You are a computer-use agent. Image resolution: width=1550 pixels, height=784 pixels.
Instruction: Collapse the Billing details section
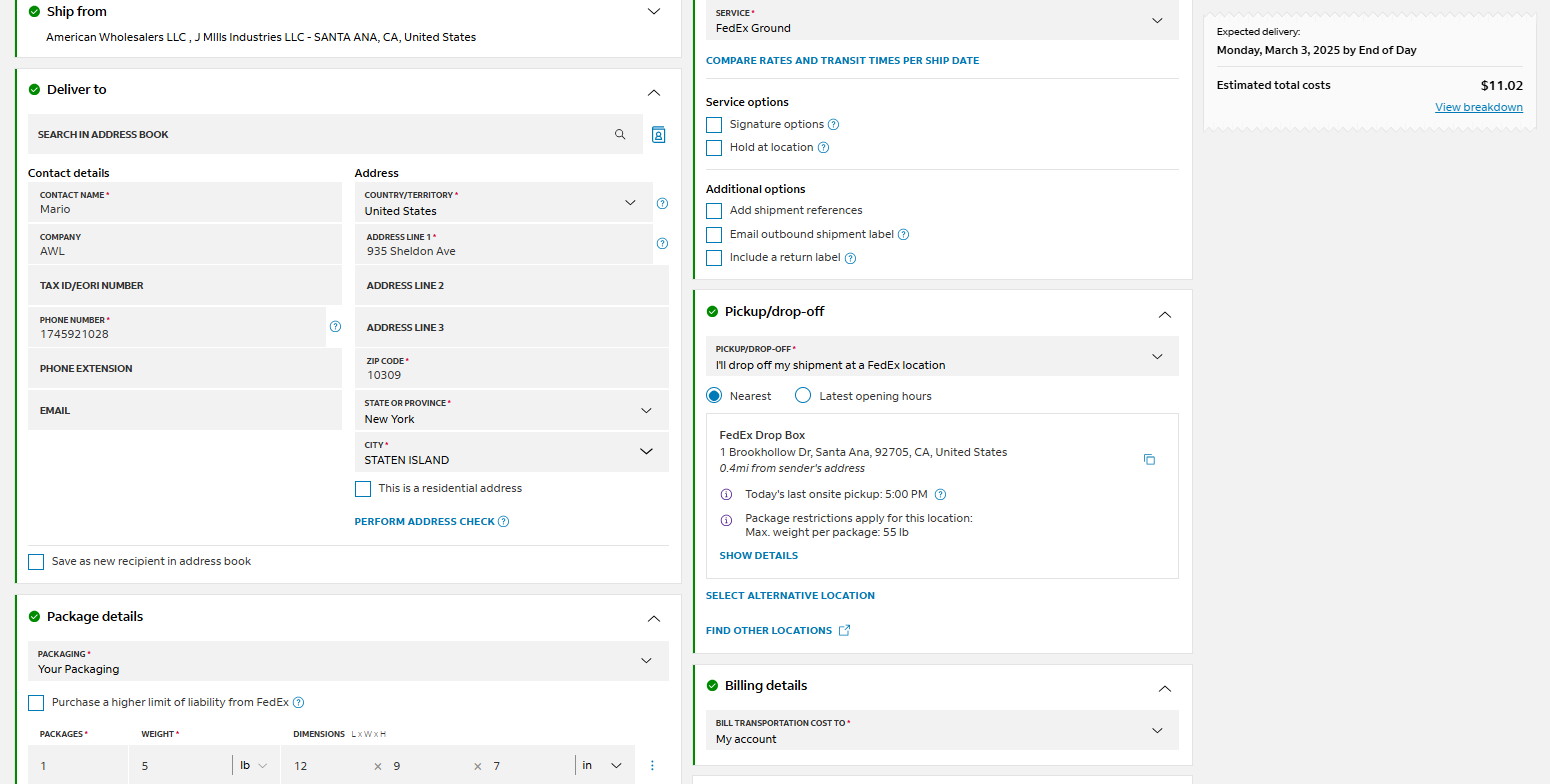1164,688
